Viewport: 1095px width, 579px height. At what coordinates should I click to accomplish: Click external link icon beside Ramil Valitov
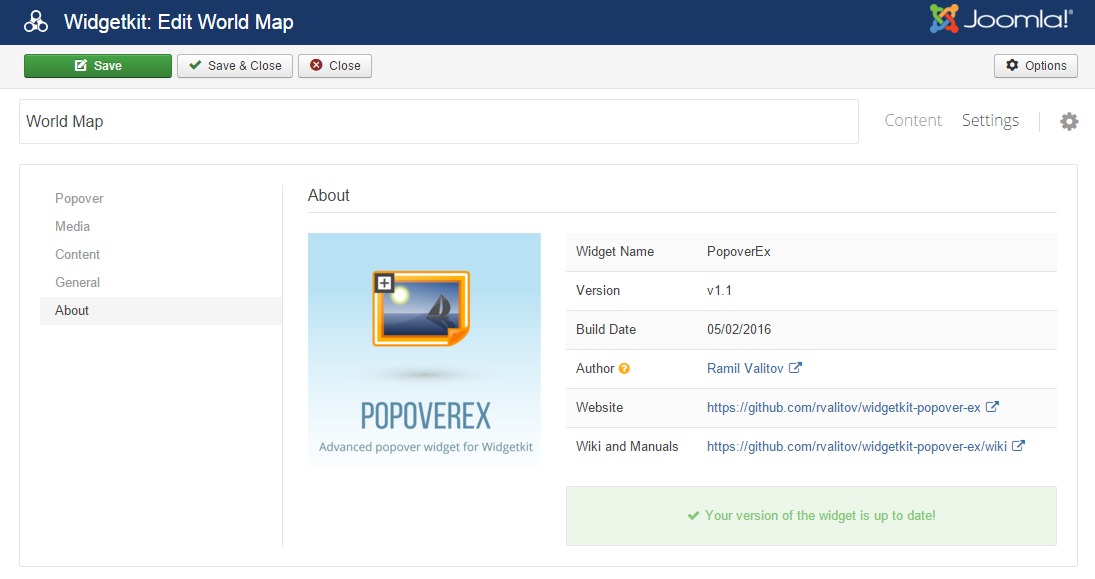click(795, 367)
